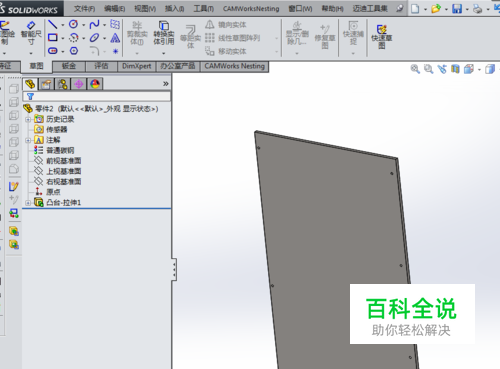Expand the 注解 tree node
500x369 pixels.
pos(28,140)
